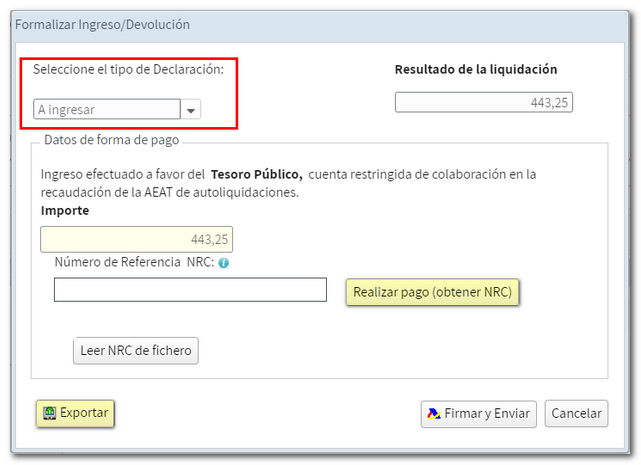
Task: Select the Resultado de la liquidación value field
Action: tap(483, 102)
